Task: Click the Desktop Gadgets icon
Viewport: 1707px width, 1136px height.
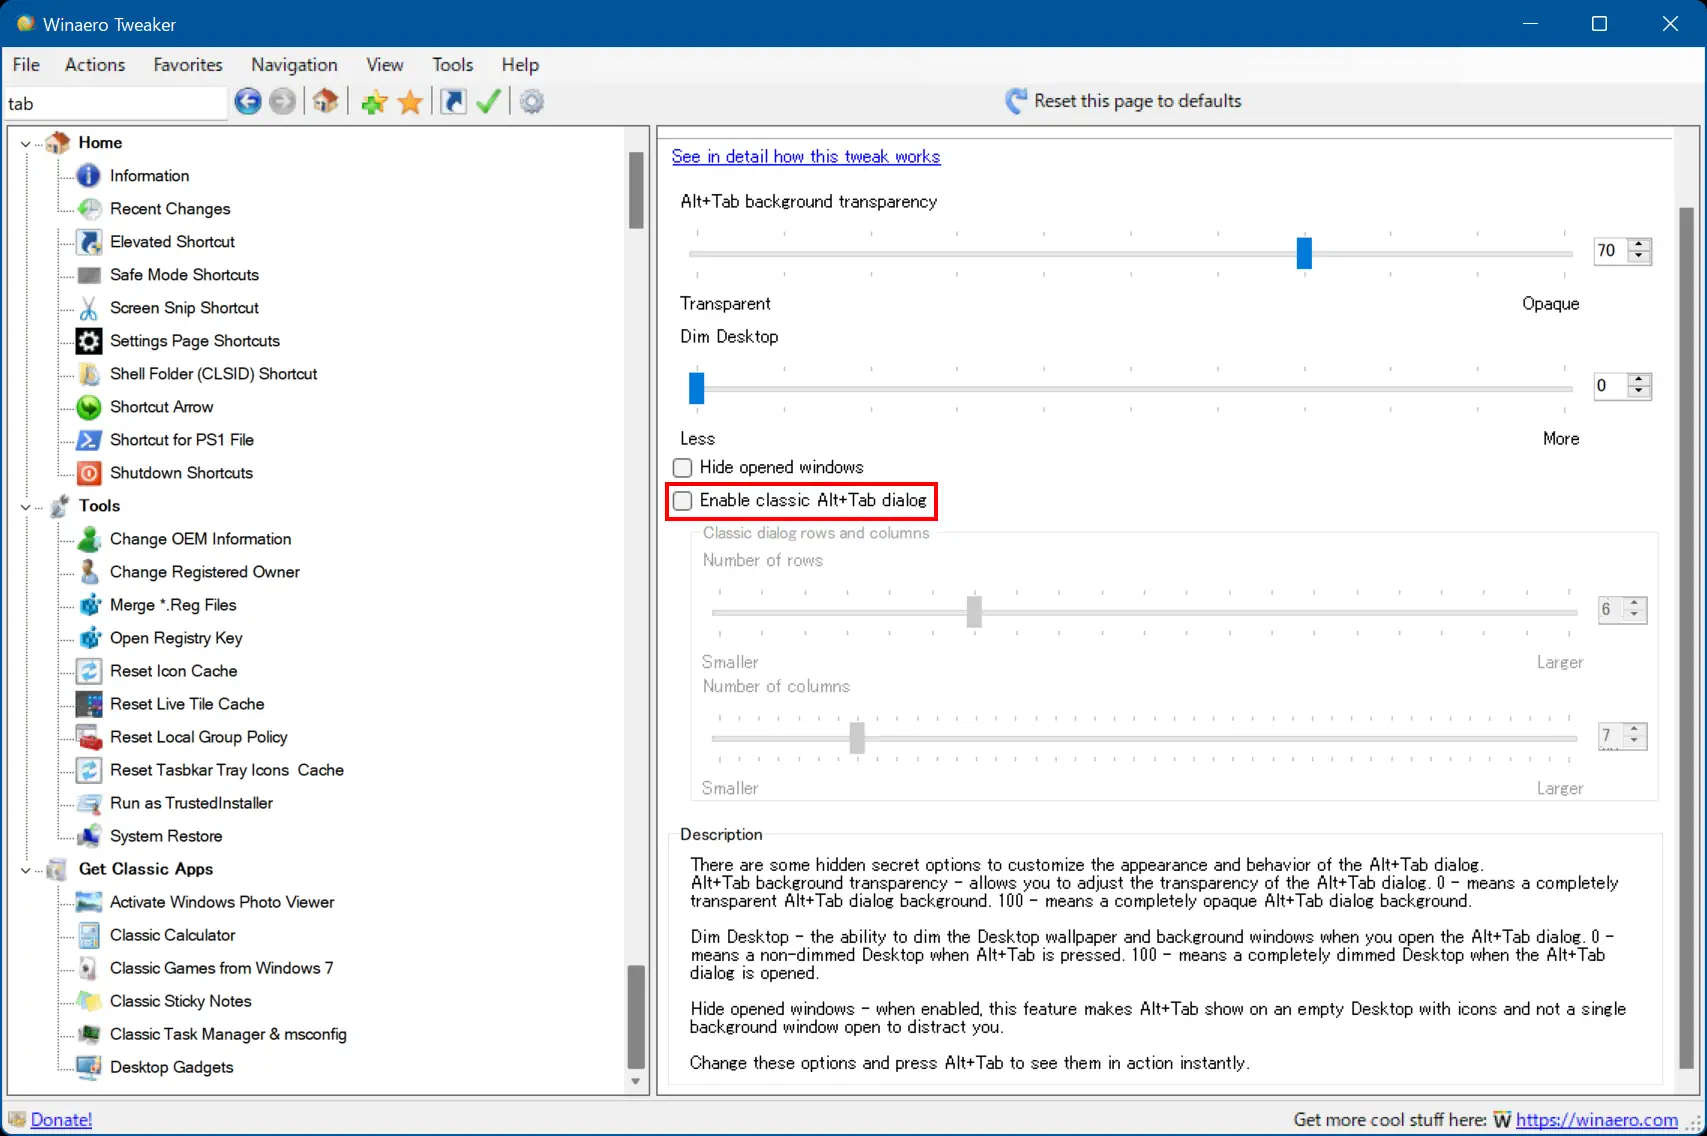Action: tap(89, 1067)
